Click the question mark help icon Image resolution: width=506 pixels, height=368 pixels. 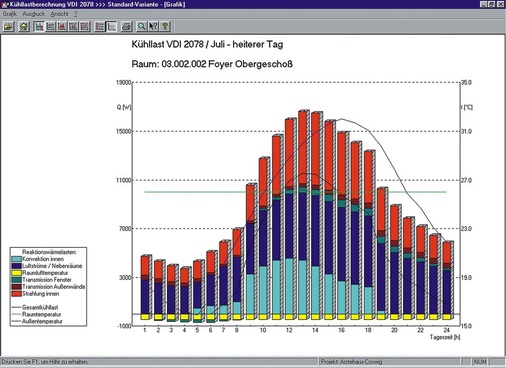165,26
